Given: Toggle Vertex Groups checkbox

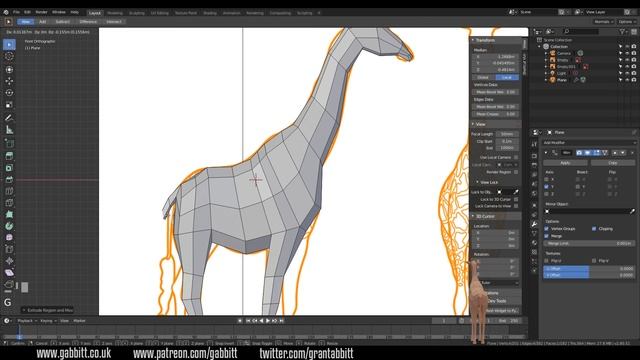Looking at the screenshot, I should pyautogui.click(x=547, y=229).
